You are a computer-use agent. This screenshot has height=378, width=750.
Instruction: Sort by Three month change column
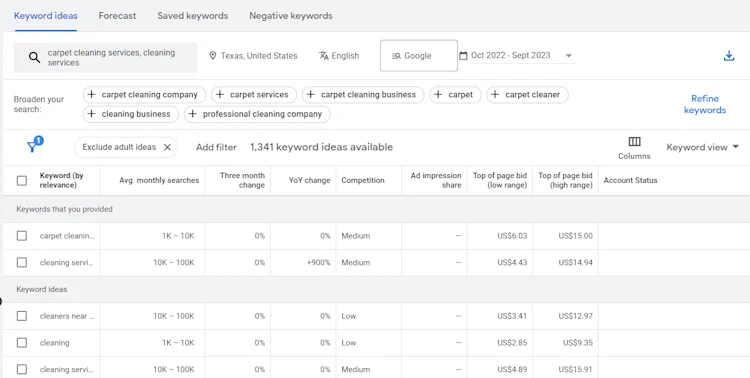click(x=243, y=180)
